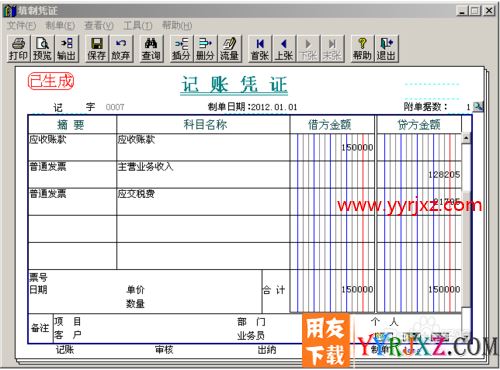Click the 附单据数 value field
The width and height of the screenshot is (500, 370).
pos(468,107)
